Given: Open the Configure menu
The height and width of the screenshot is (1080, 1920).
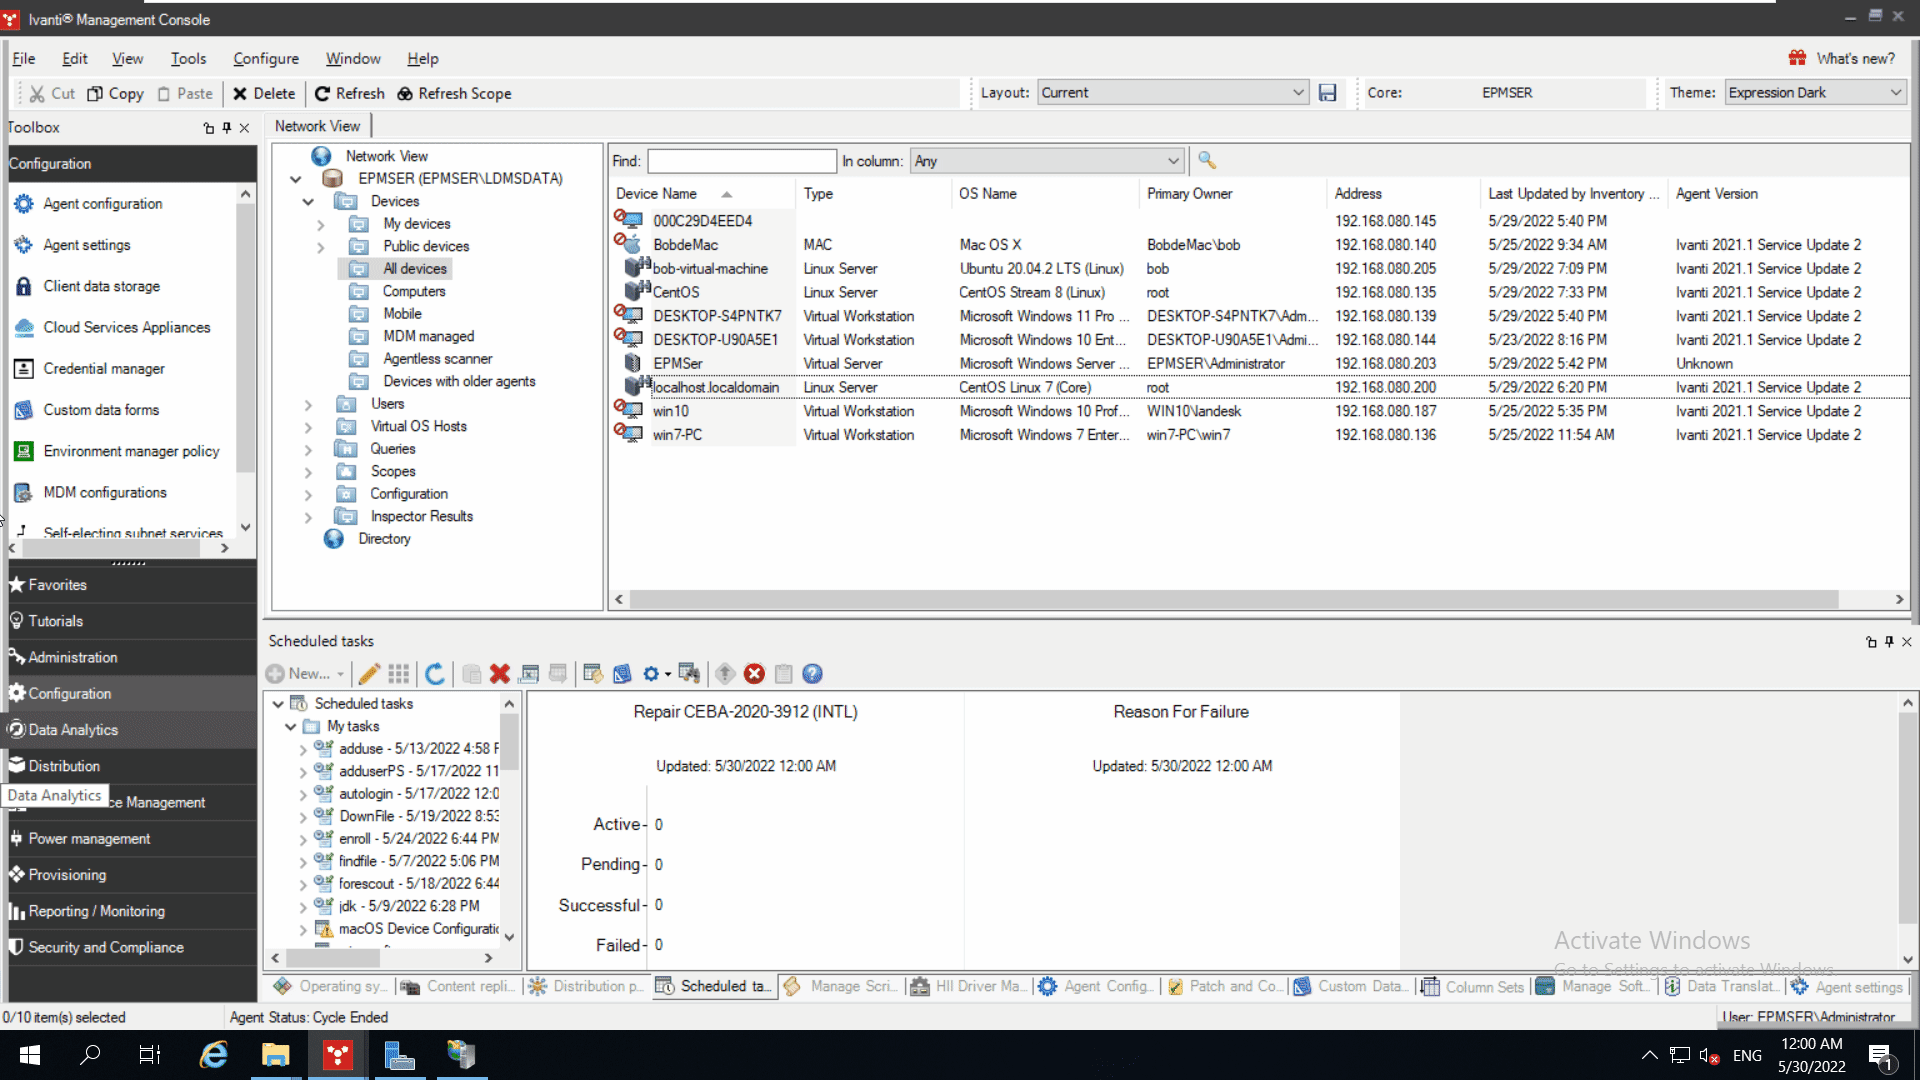Looking at the screenshot, I should pyautogui.click(x=266, y=59).
